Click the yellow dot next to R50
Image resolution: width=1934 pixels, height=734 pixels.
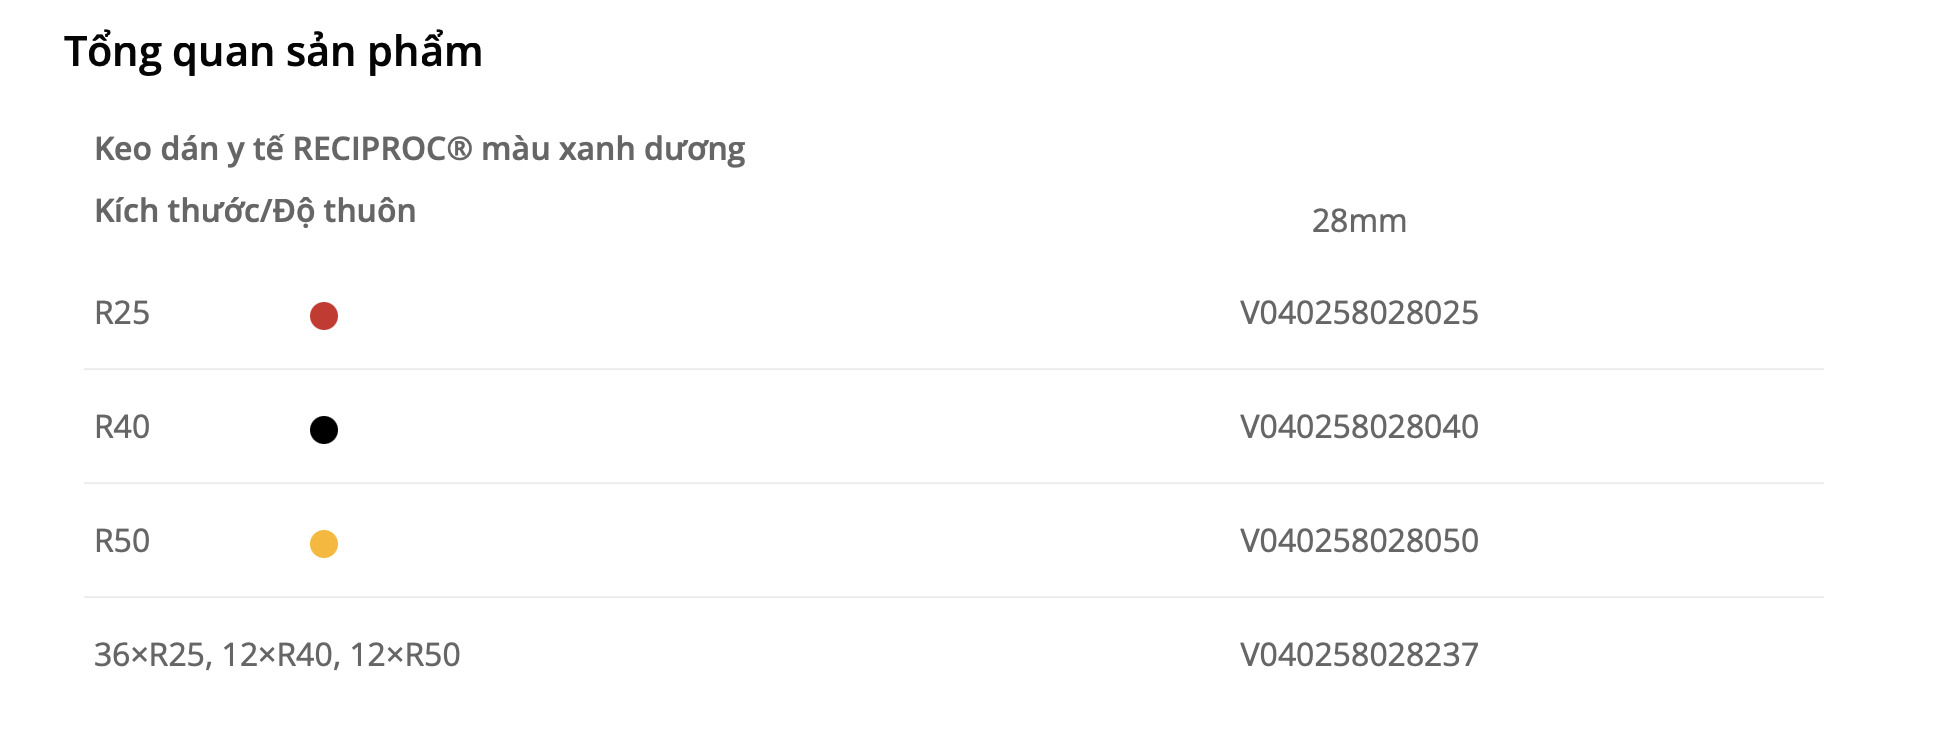(x=324, y=544)
